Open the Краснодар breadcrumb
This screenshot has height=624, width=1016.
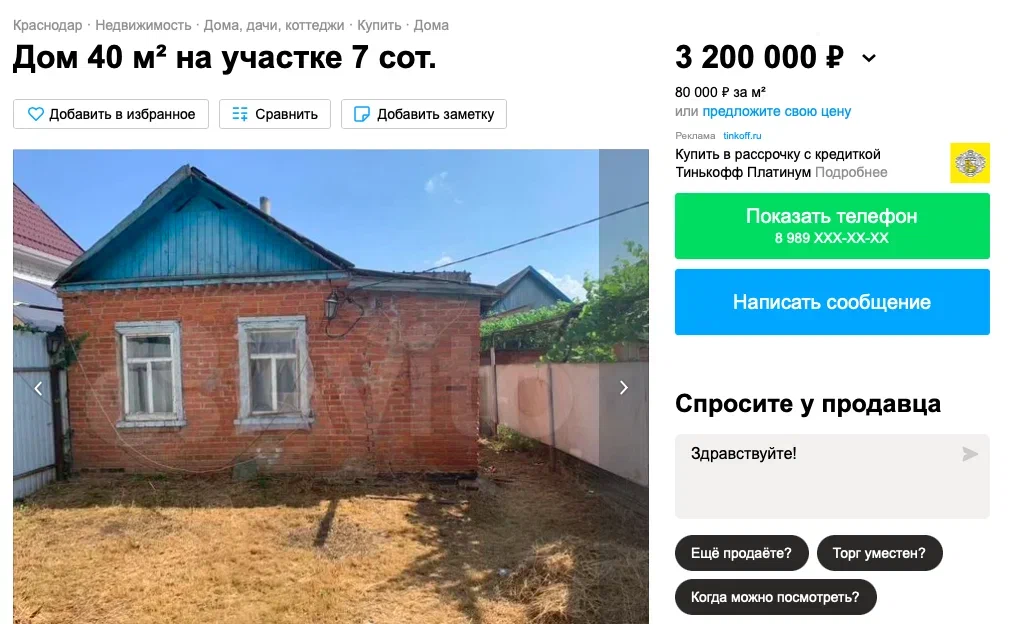[x=48, y=25]
